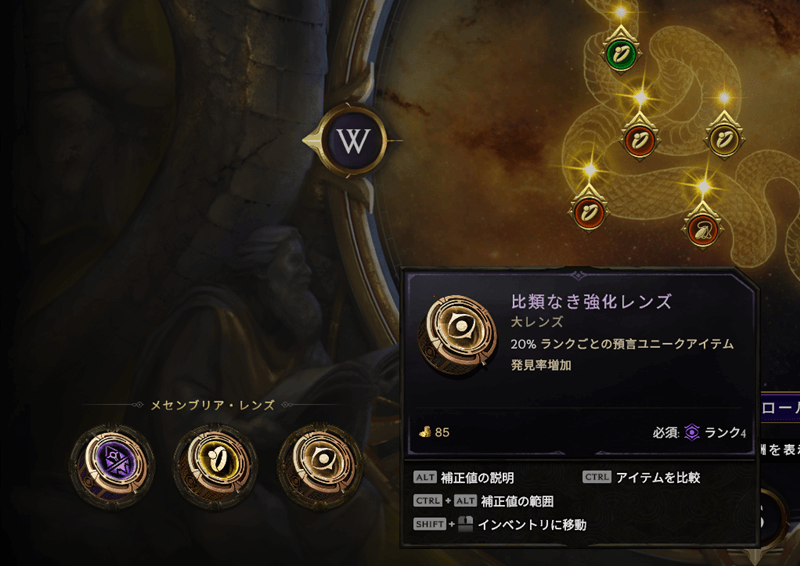Select the red serpent amulet node

[x=702, y=229]
